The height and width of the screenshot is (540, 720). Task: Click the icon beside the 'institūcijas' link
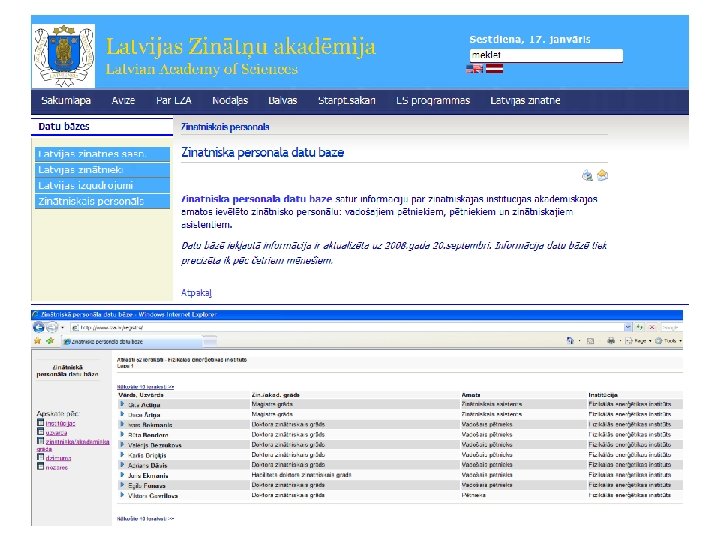tap(40, 423)
